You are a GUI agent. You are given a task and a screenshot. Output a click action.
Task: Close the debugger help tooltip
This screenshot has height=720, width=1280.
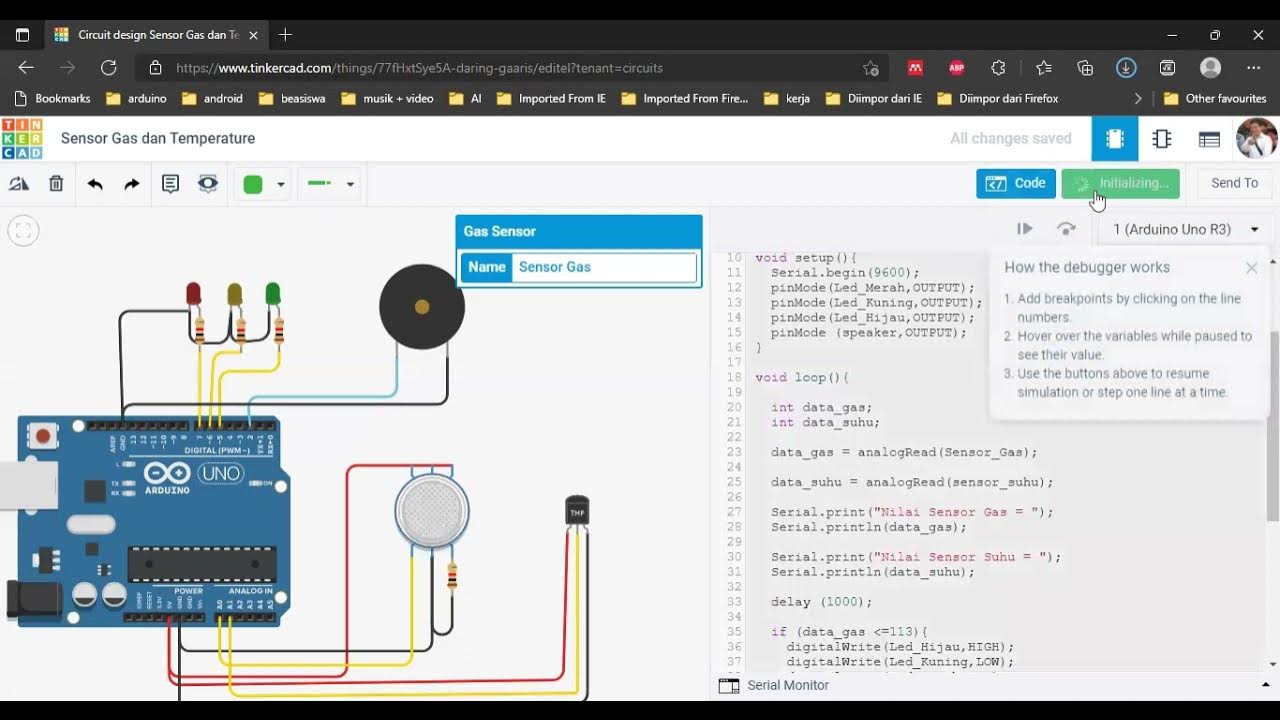point(1251,268)
